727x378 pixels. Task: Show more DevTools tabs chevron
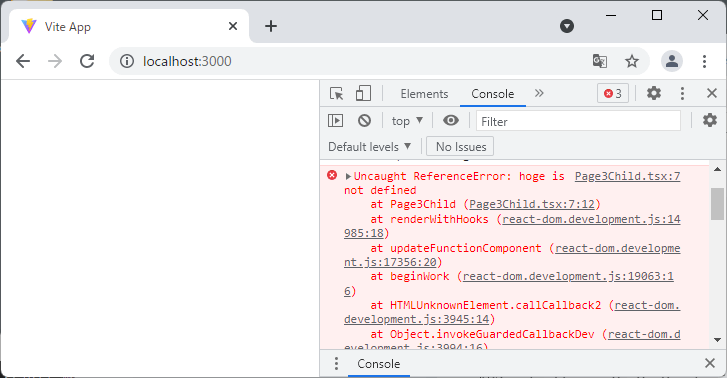[x=539, y=93]
